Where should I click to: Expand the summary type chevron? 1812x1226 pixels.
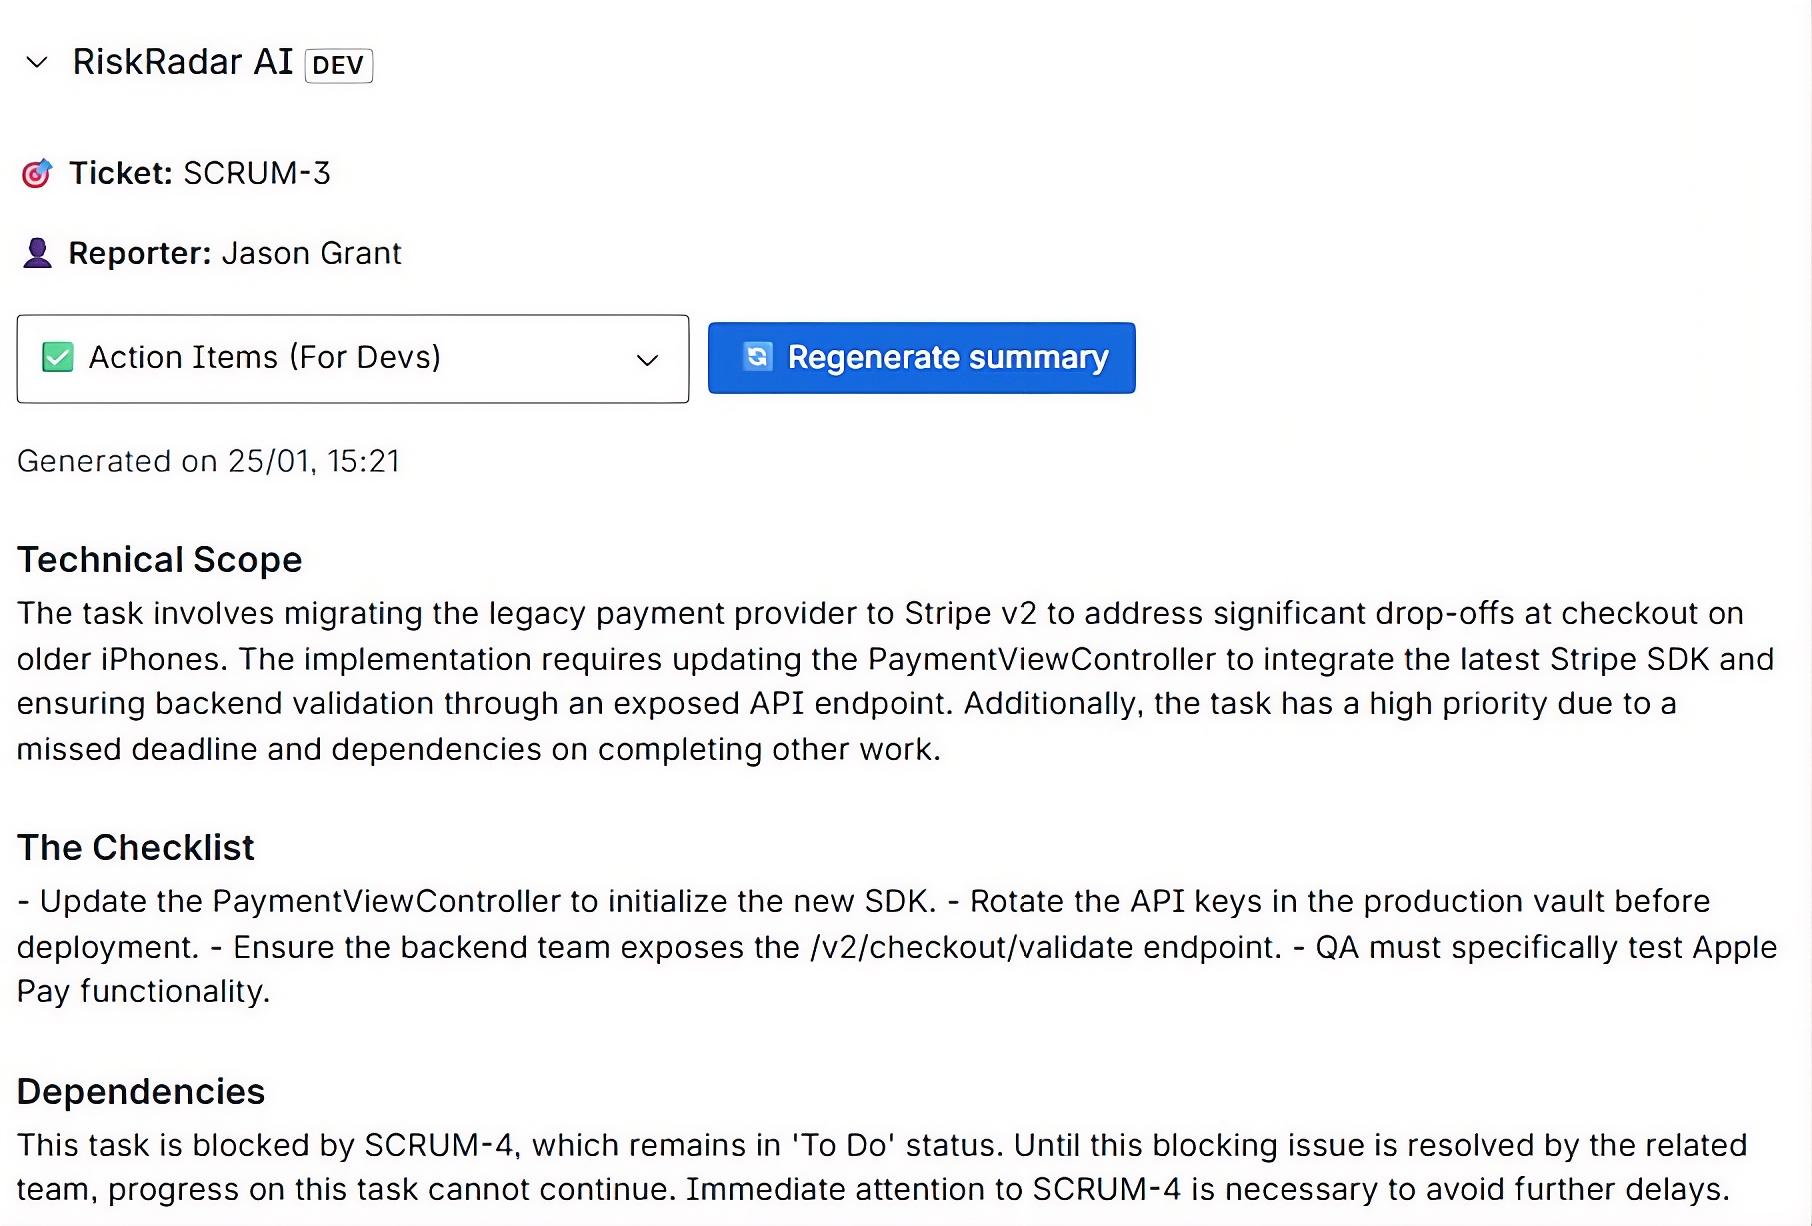tap(646, 359)
